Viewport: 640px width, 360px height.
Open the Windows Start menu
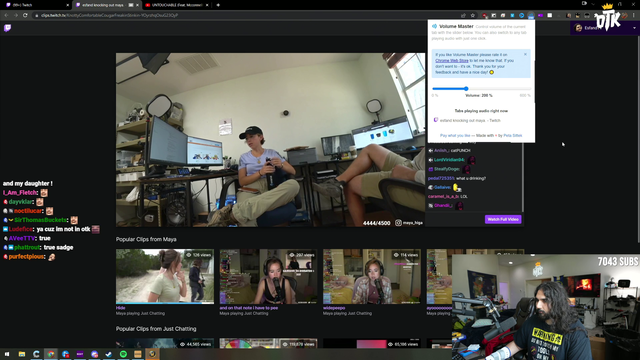coord(7,354)
